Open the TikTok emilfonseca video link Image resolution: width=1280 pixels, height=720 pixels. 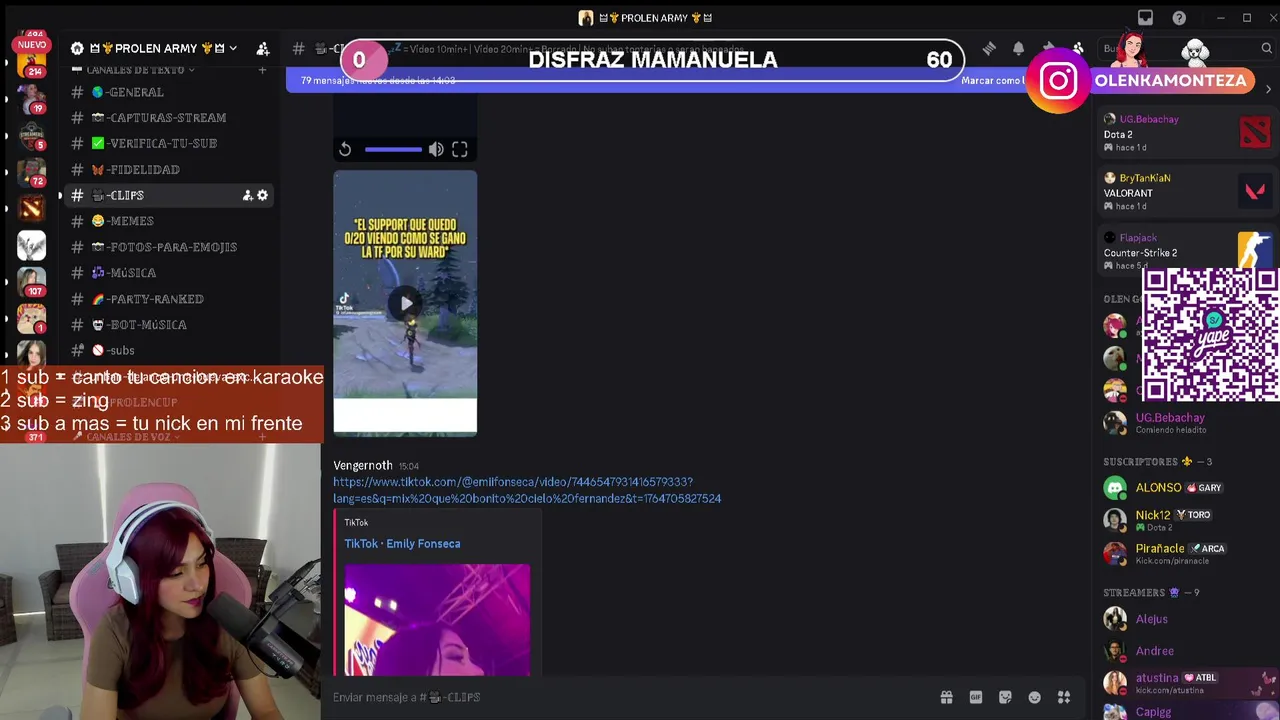527,490
